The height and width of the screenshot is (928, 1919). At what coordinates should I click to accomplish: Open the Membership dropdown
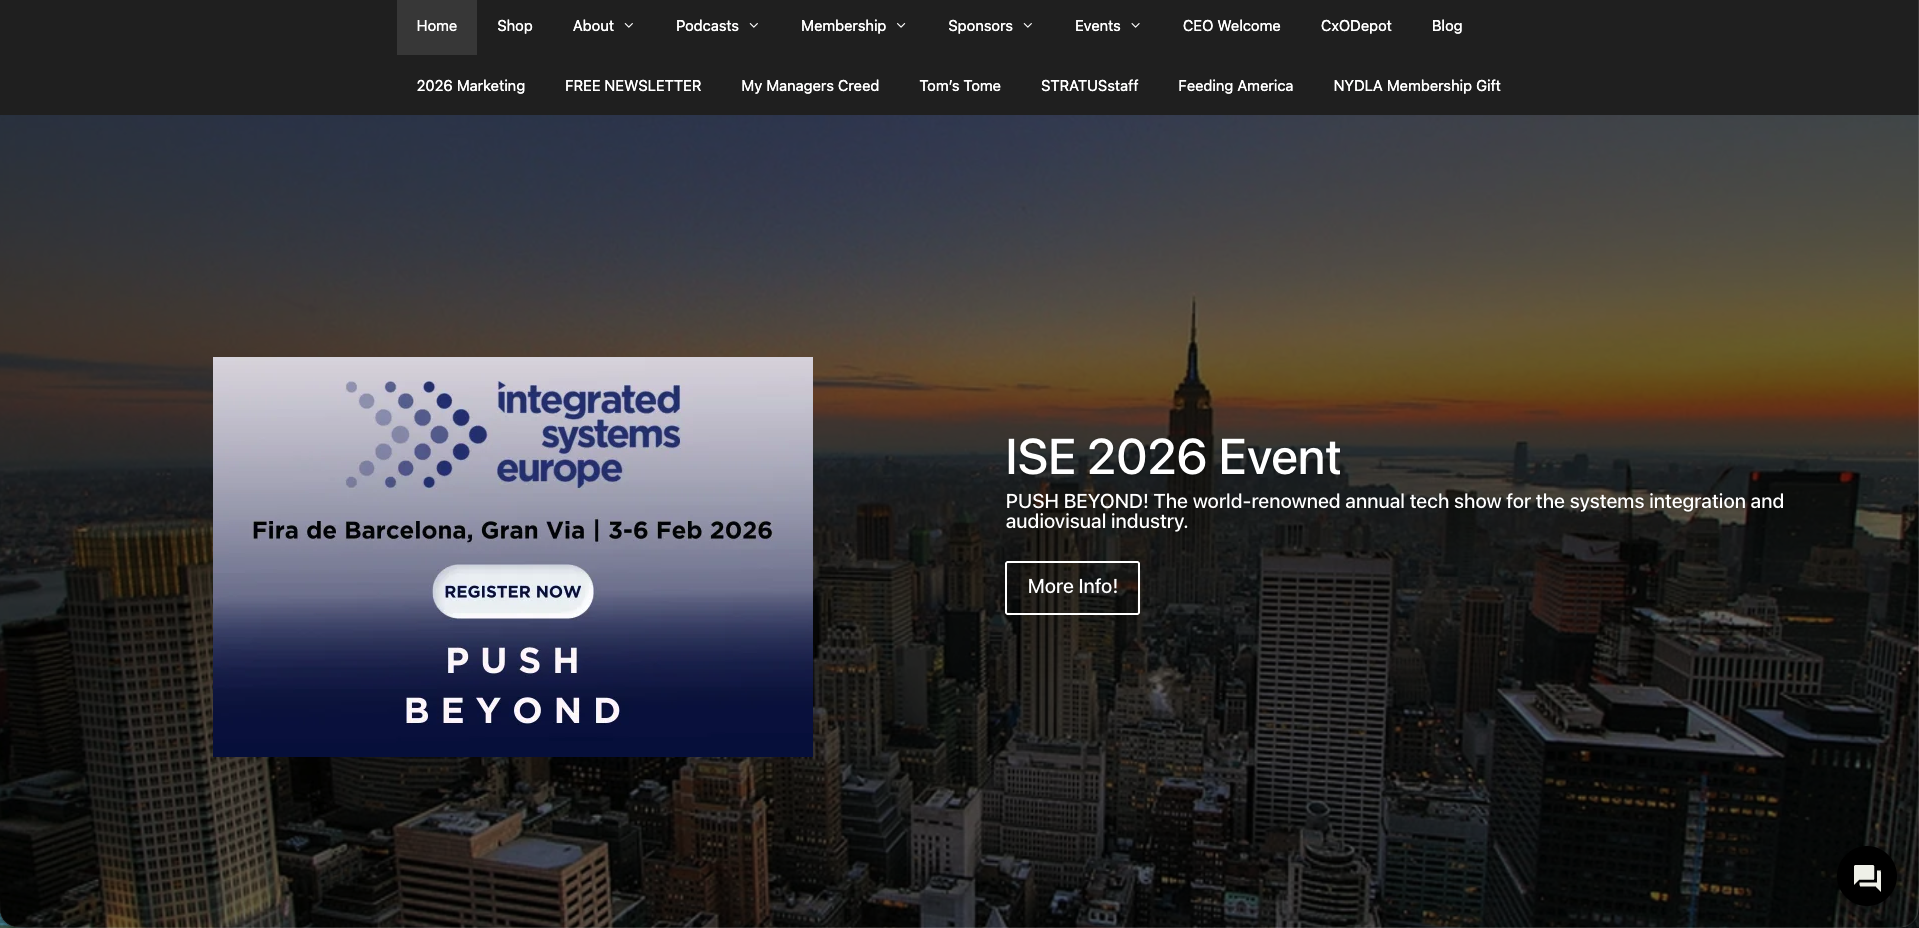tap(851, 26)
